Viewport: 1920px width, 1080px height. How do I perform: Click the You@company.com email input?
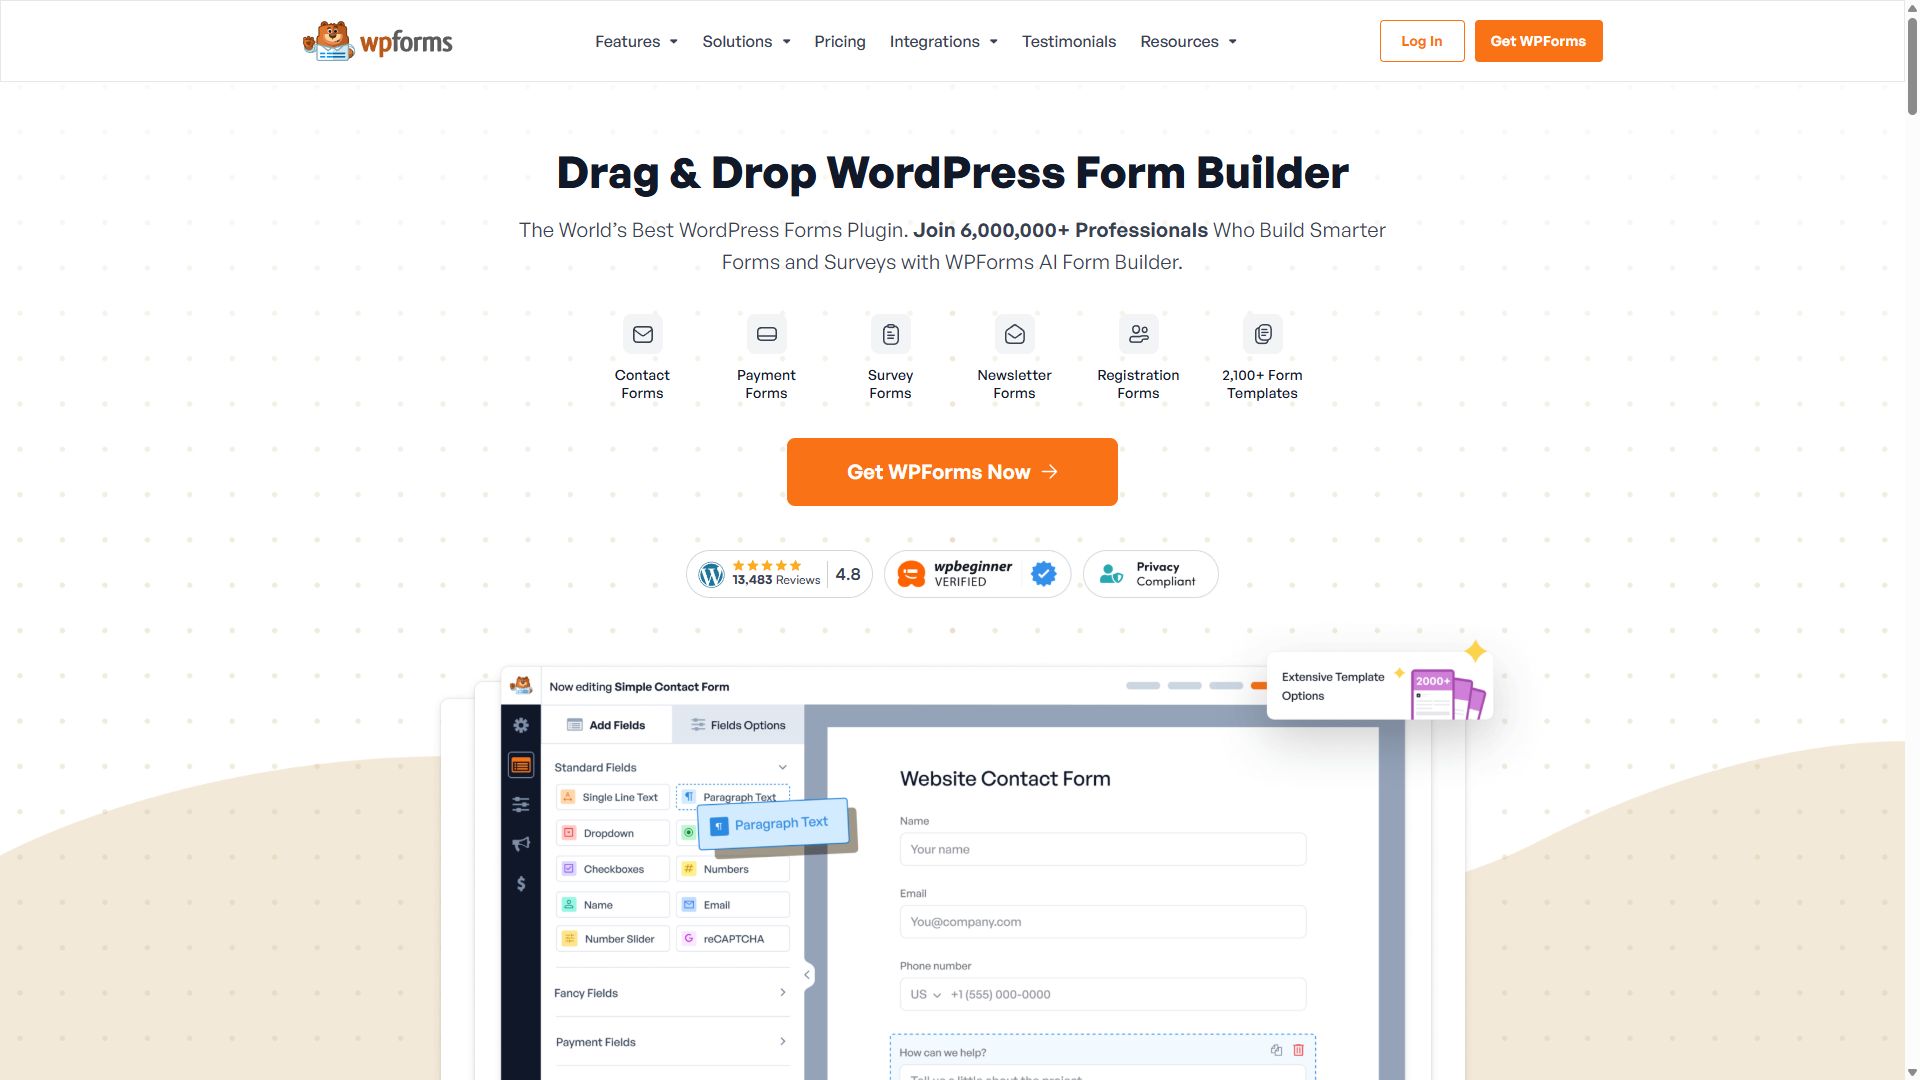[1103, 922]
